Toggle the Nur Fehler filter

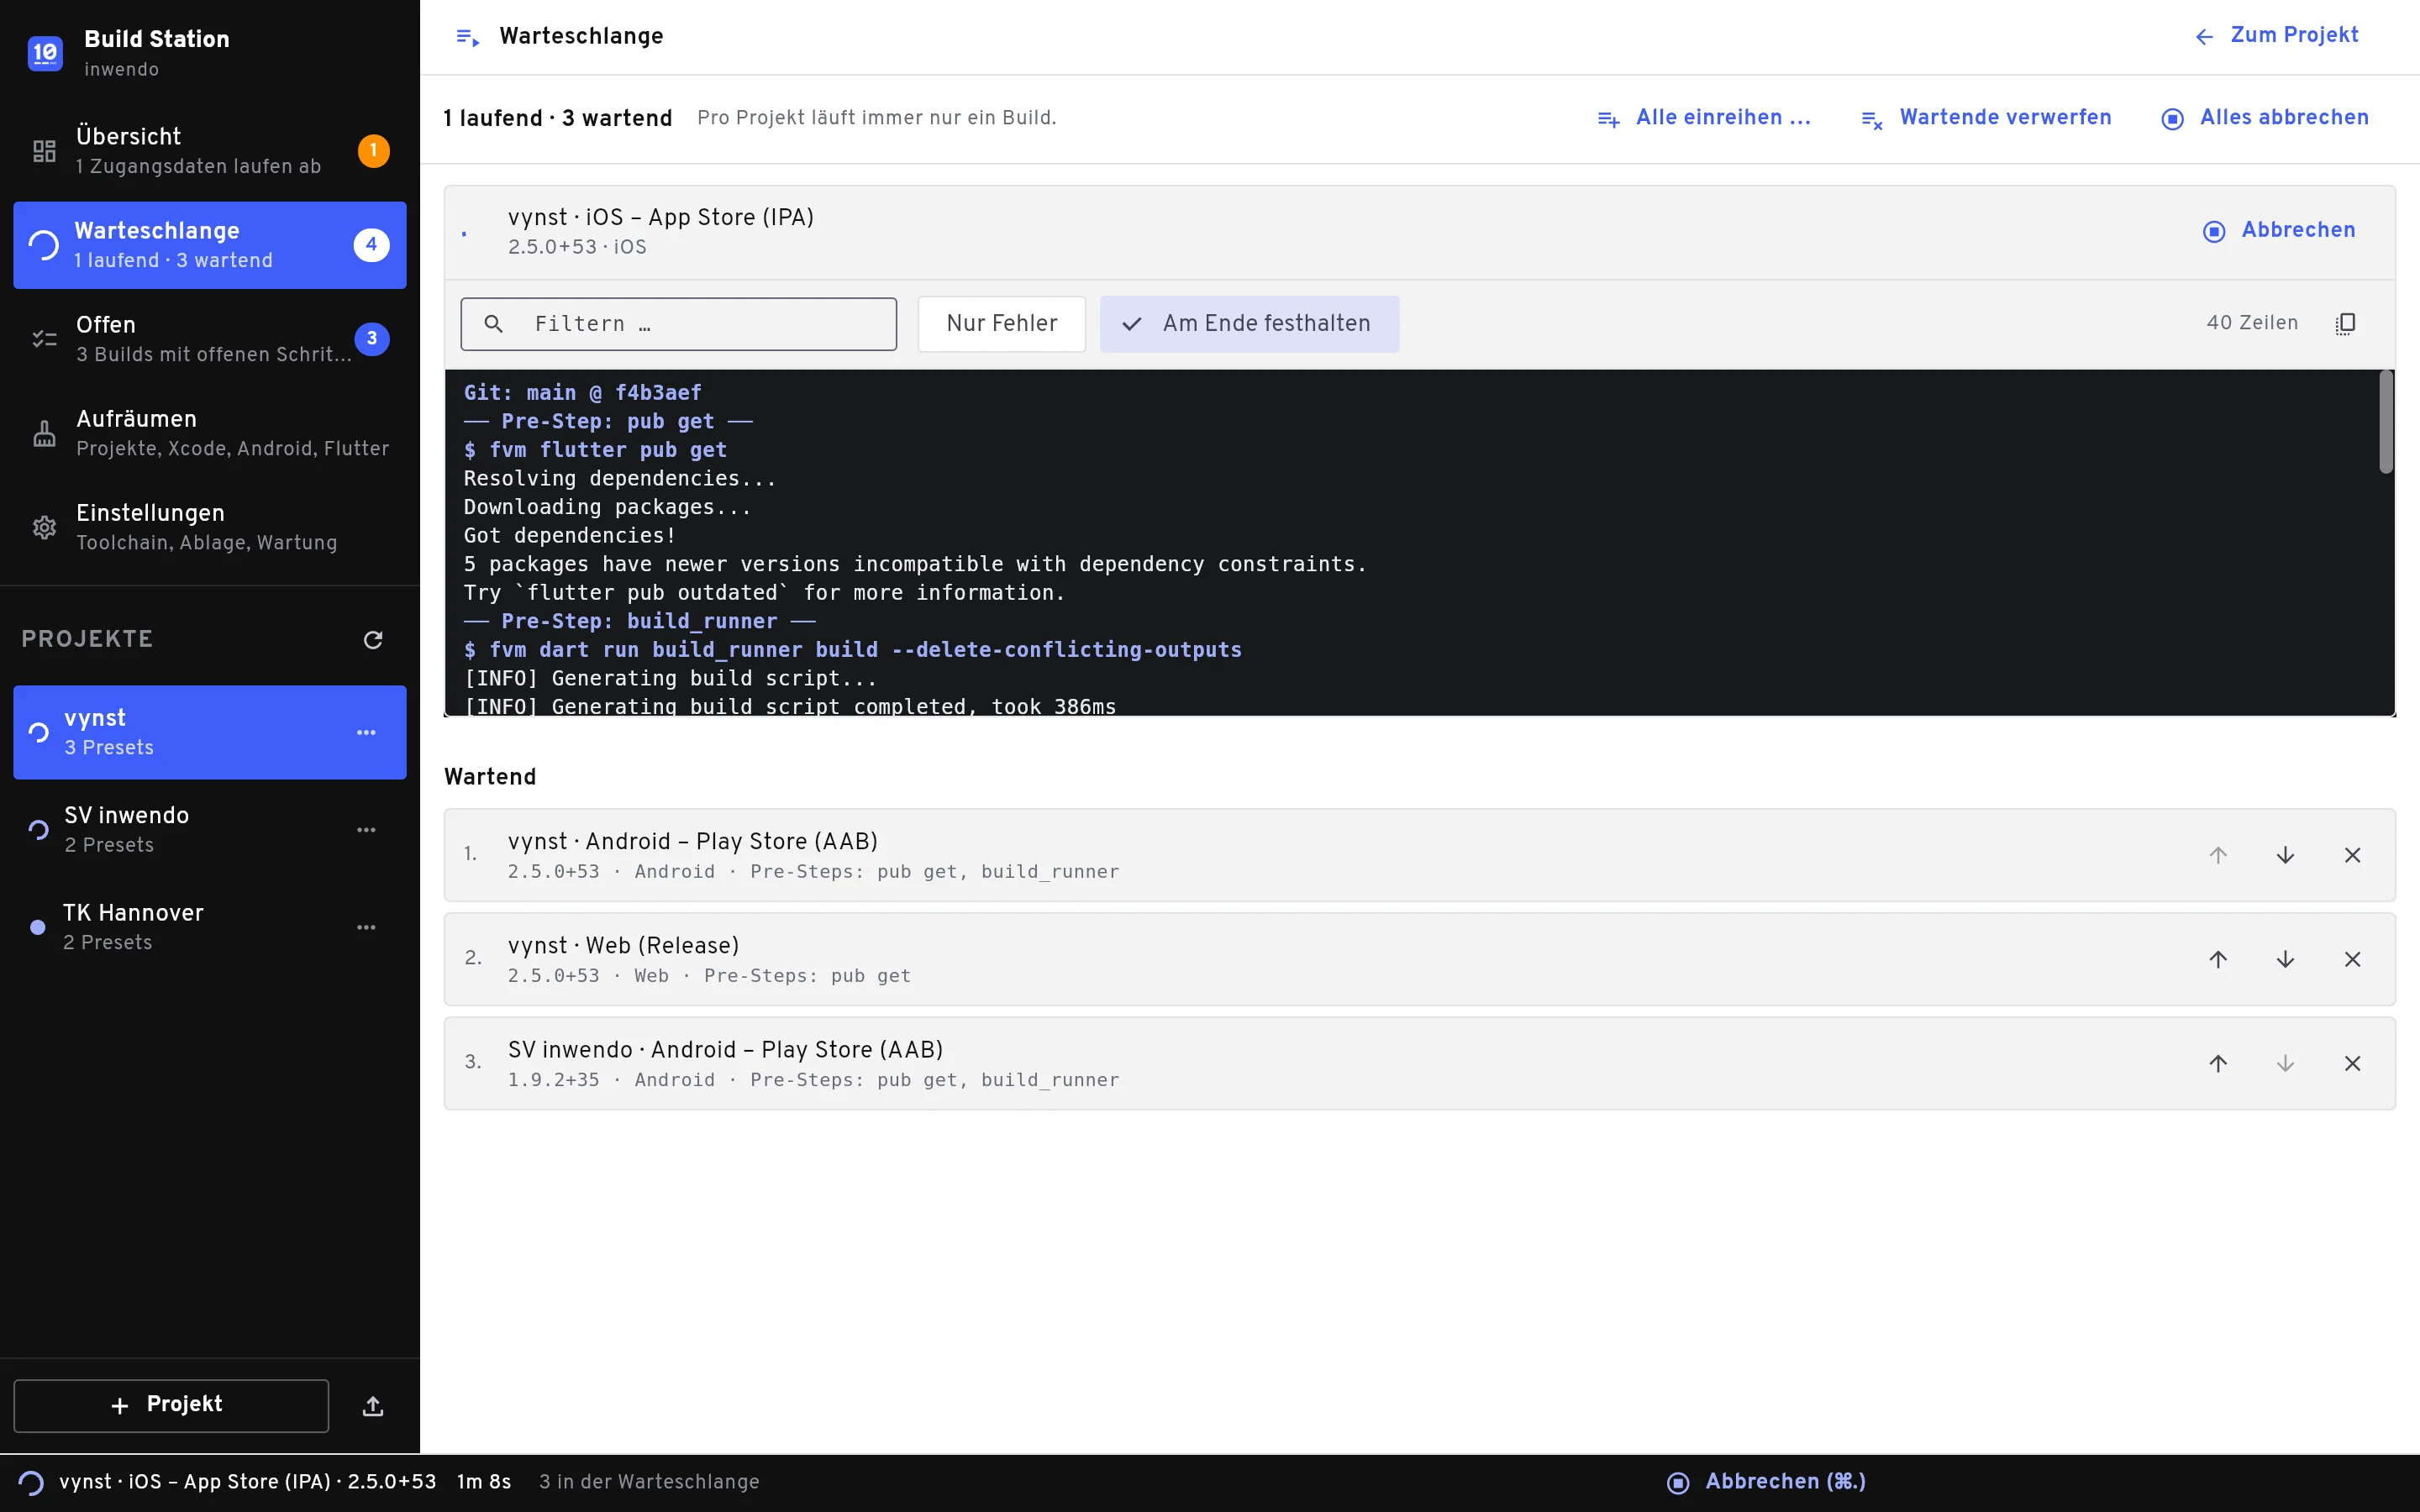pos(1001,324)
